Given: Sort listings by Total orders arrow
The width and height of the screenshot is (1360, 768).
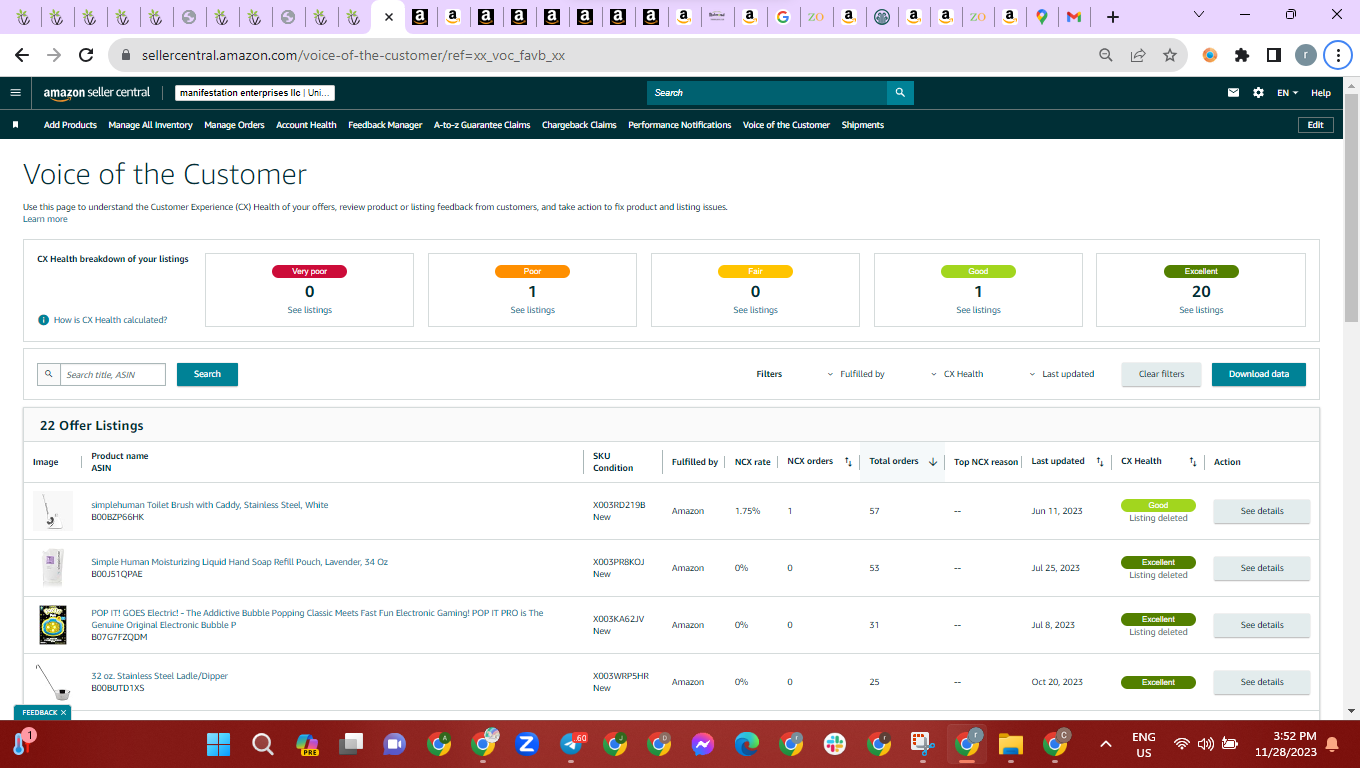Looking at the screenshot, I should [933, 462].
